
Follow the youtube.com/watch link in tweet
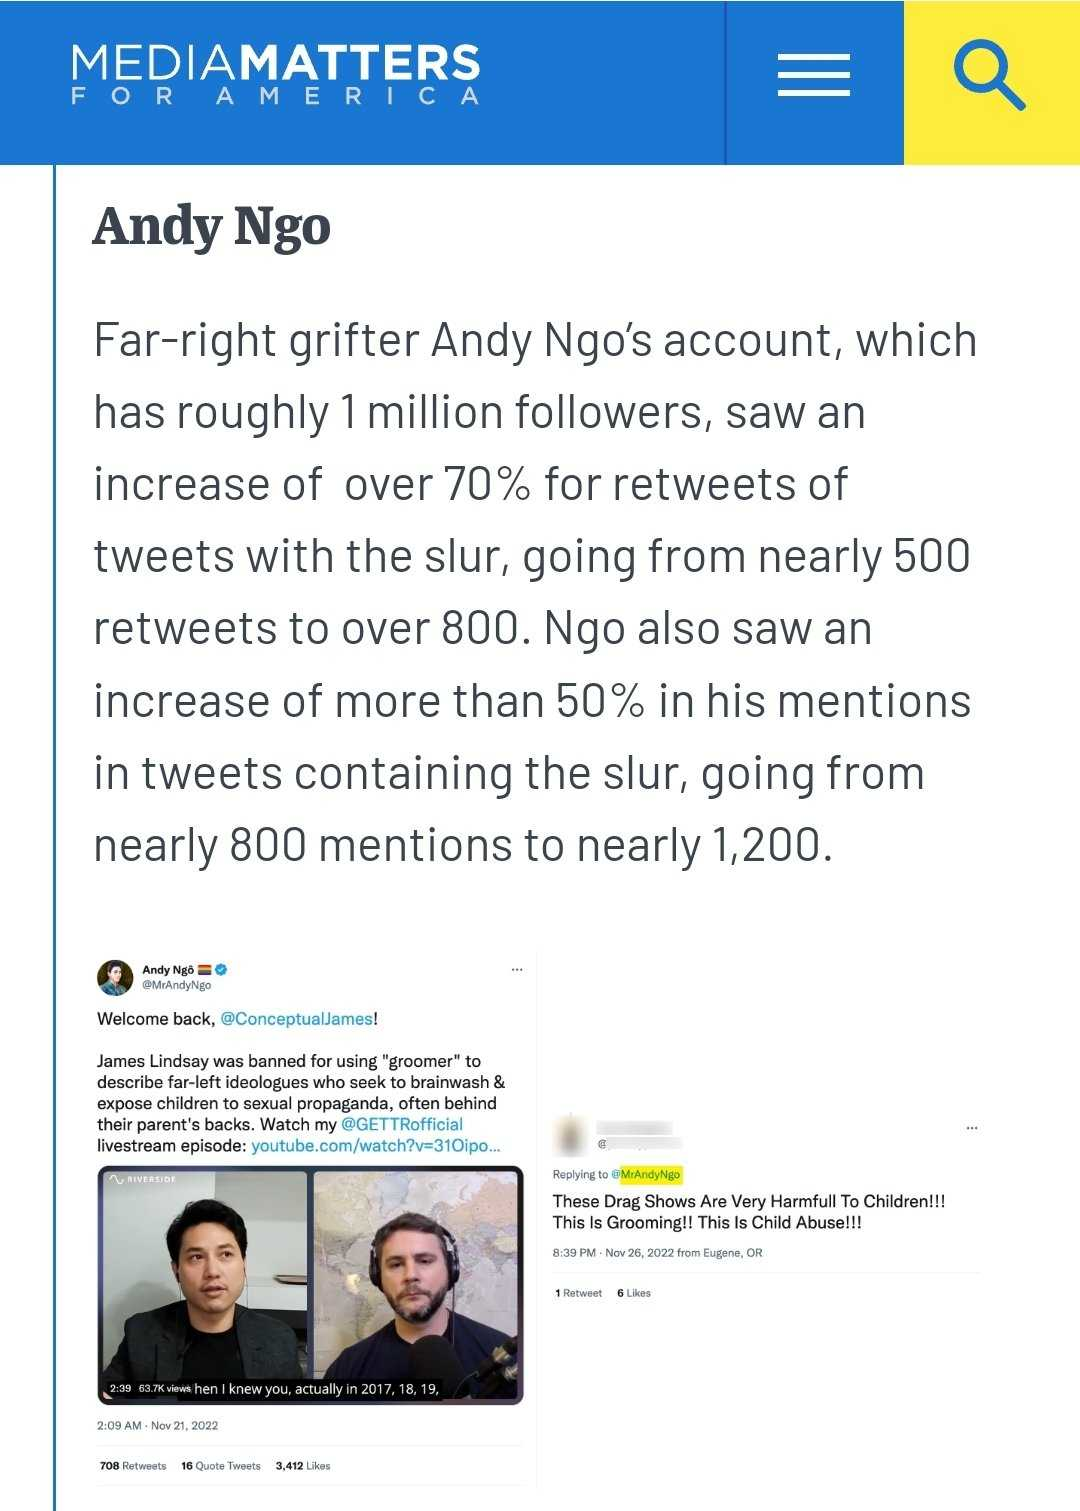click(375, 1146)
